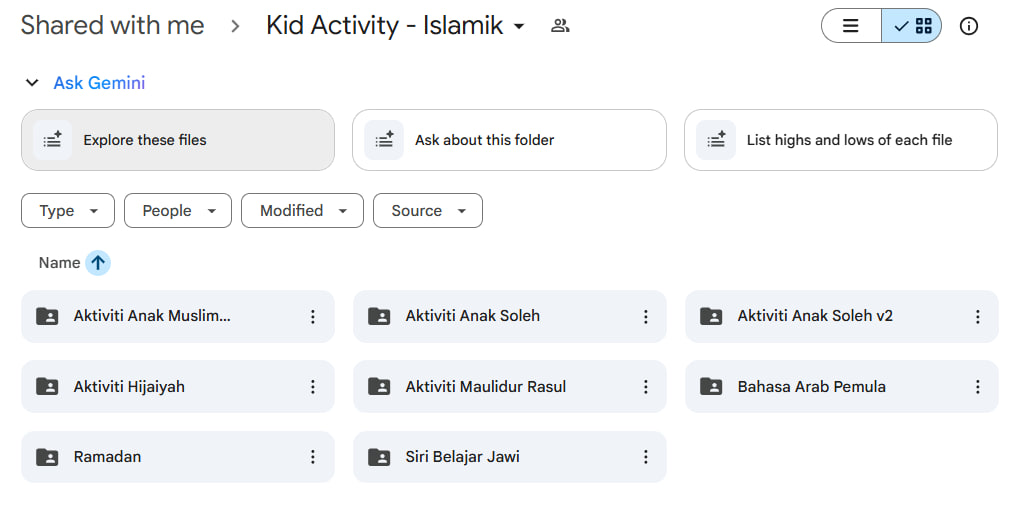Open more actions for Aktiviti Anak Soleh v2

[x=977, y=316]
